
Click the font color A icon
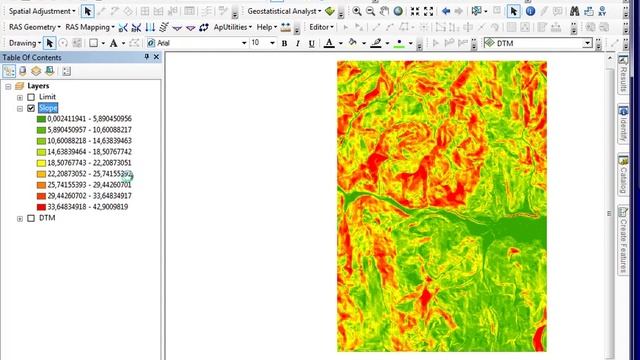tap(329, 43)
